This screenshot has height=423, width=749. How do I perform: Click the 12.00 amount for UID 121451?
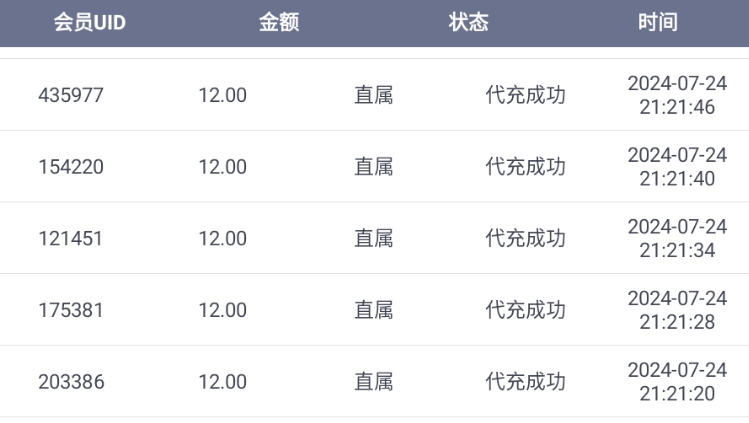point(222,239)
